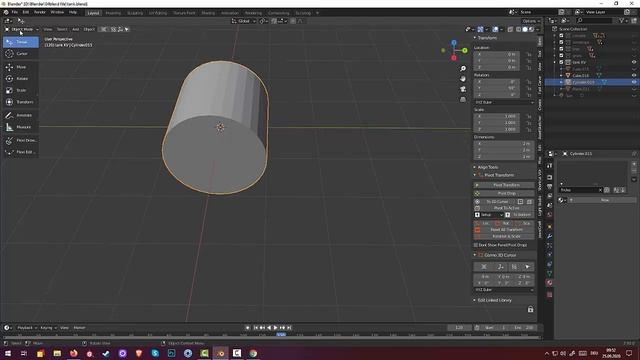The width and height of the screenshot is (640, 360).
Task: Activate the Move tool
Action: (x=21, y=67)
